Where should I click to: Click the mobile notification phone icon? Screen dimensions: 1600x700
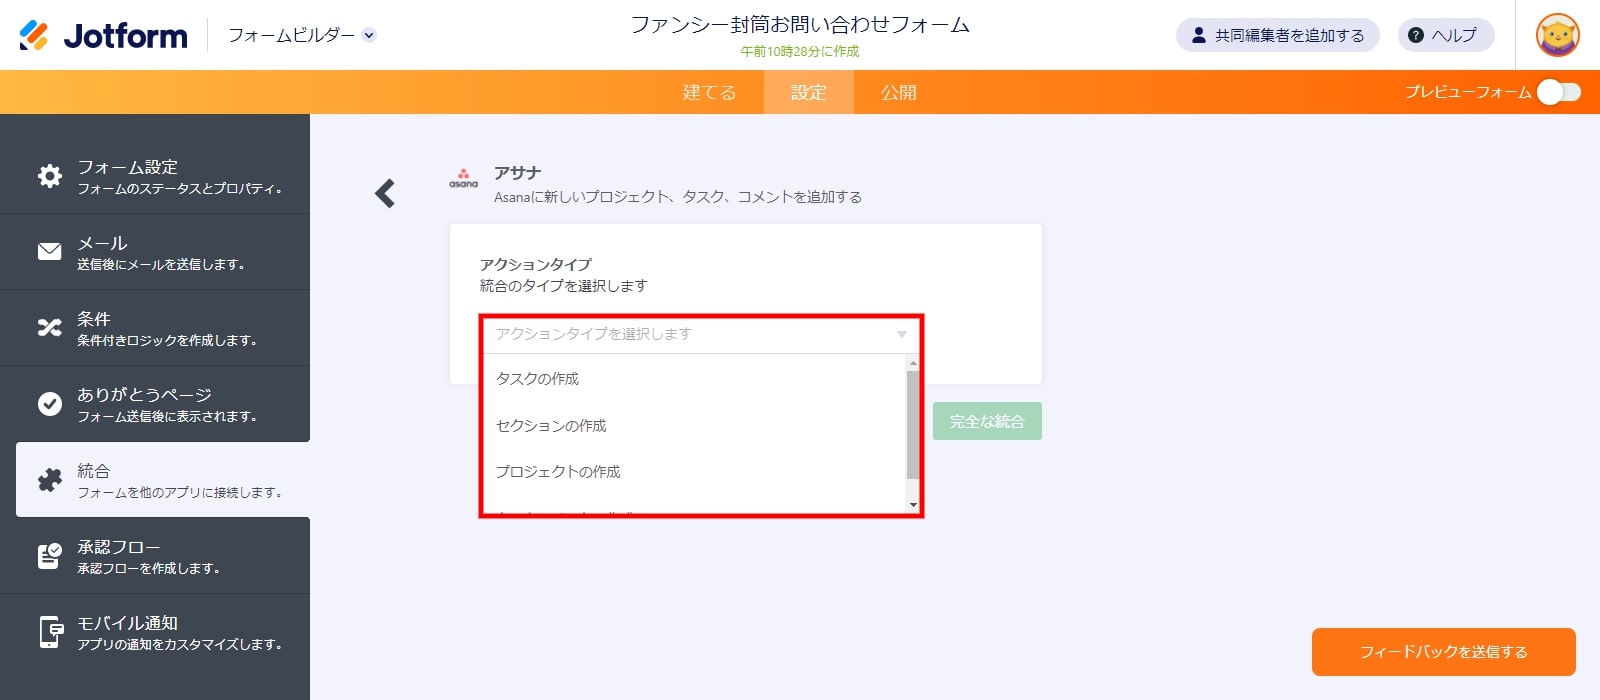(x=49, y=632)
